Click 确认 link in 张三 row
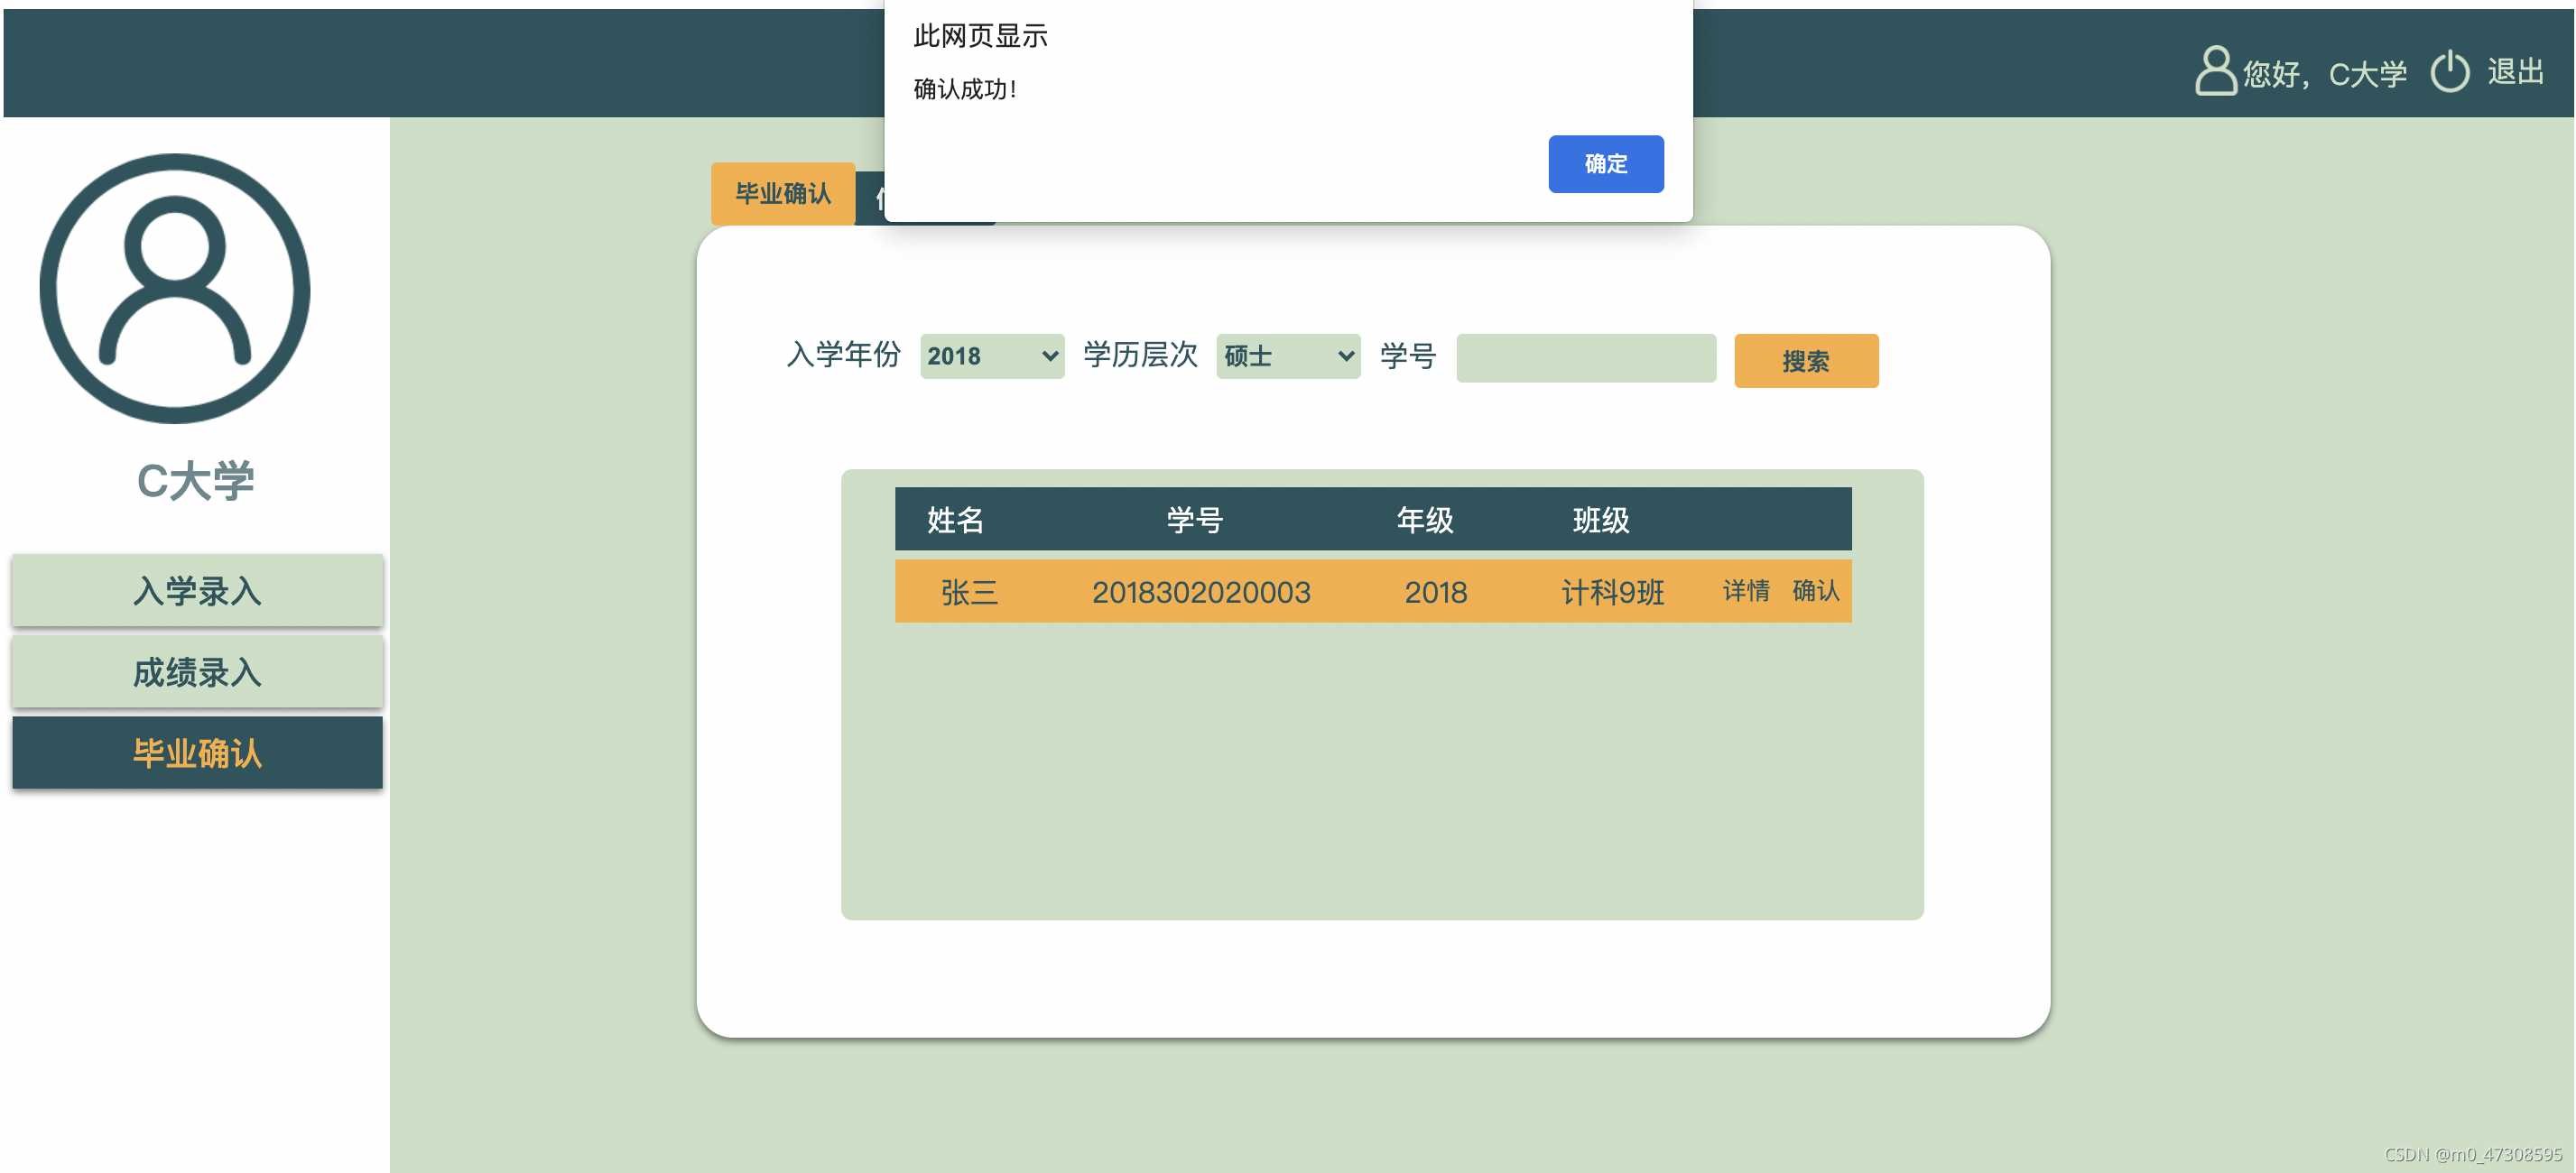 click(x=1815, y=591)
